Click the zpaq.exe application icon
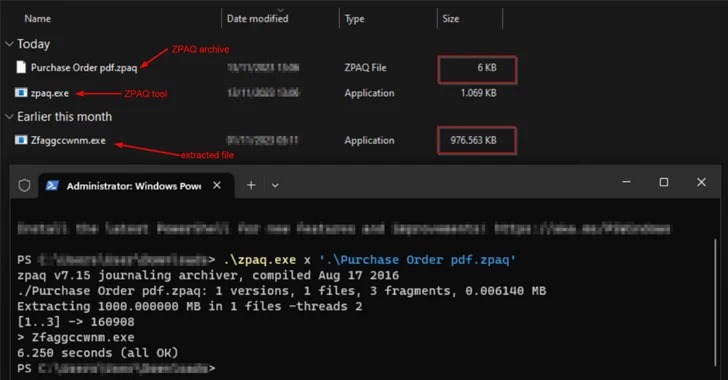The width and height of the screenshot is (728, 380). point(21,93)
